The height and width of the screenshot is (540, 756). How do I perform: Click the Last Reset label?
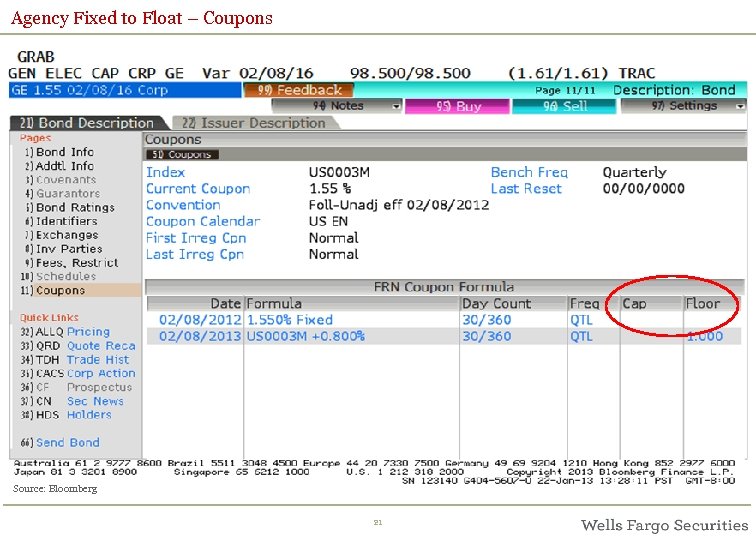point(526,189)
